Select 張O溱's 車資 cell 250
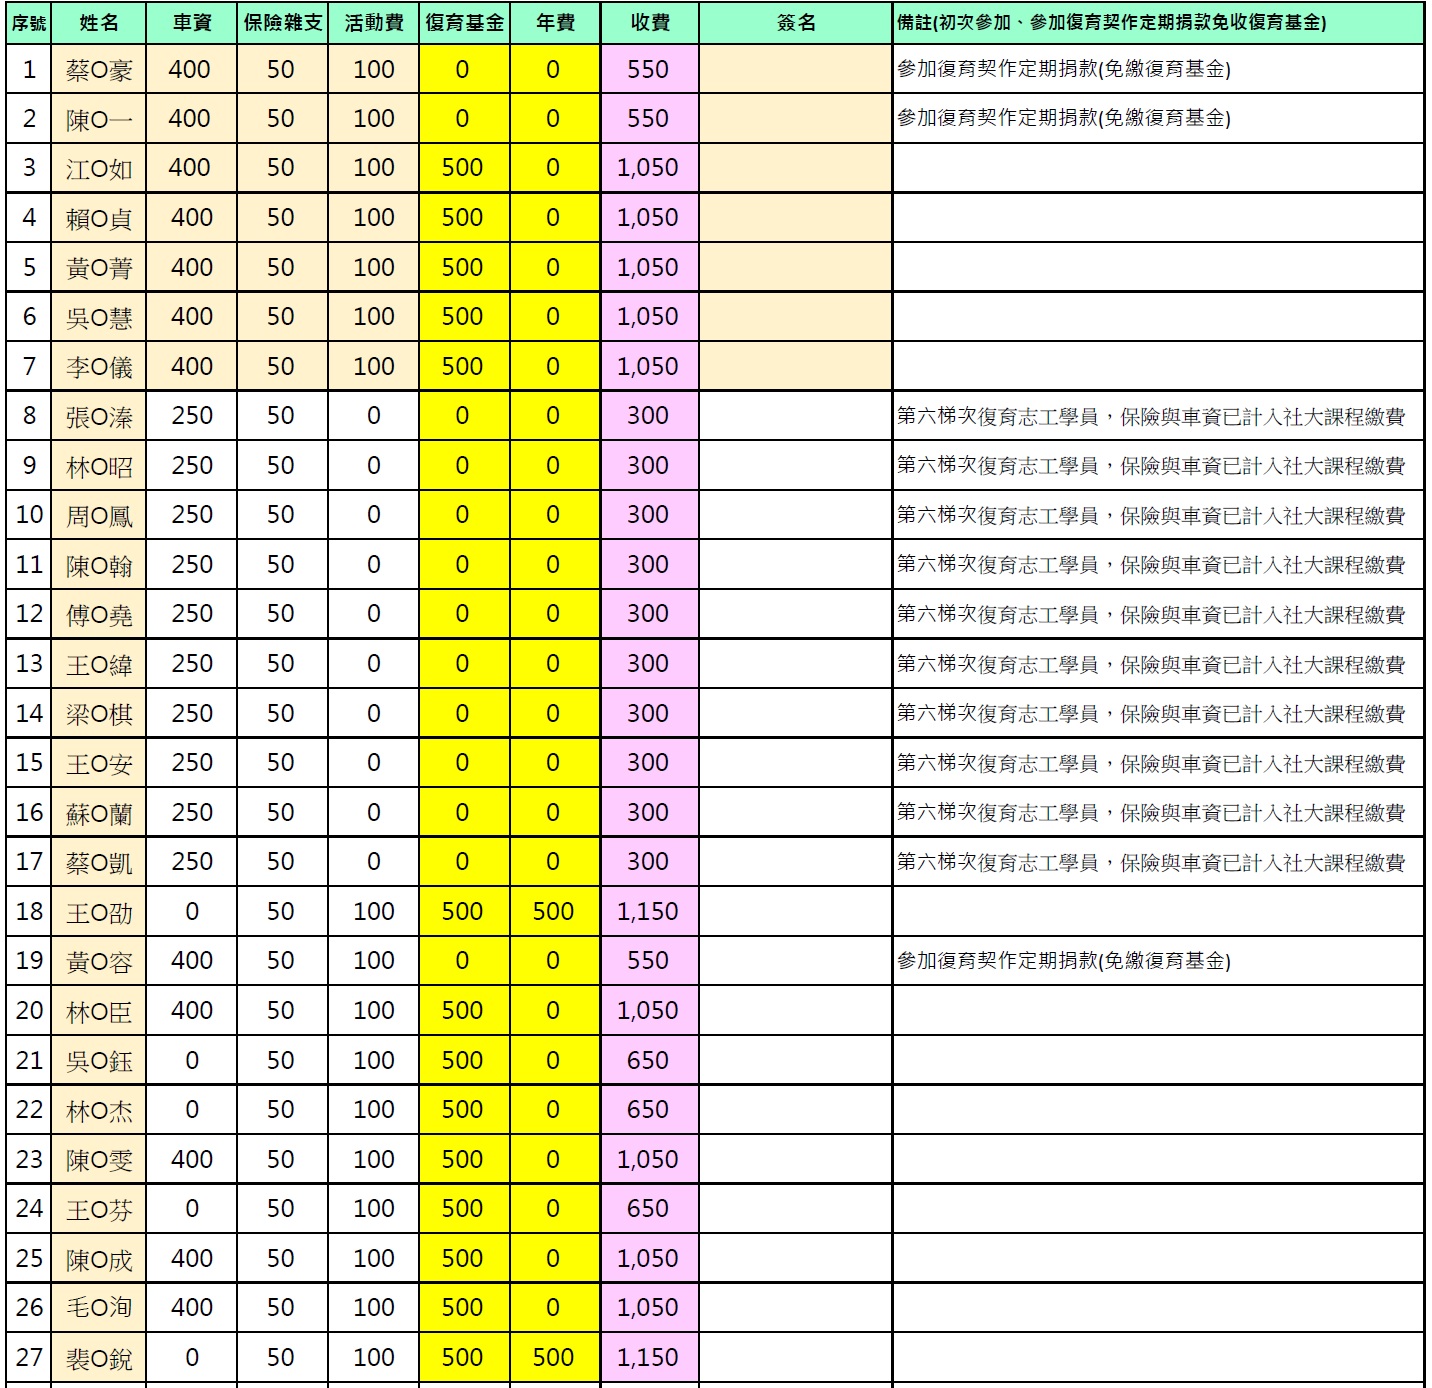Viewport: 1432px width, 1388px height. (x=192, y=416)
